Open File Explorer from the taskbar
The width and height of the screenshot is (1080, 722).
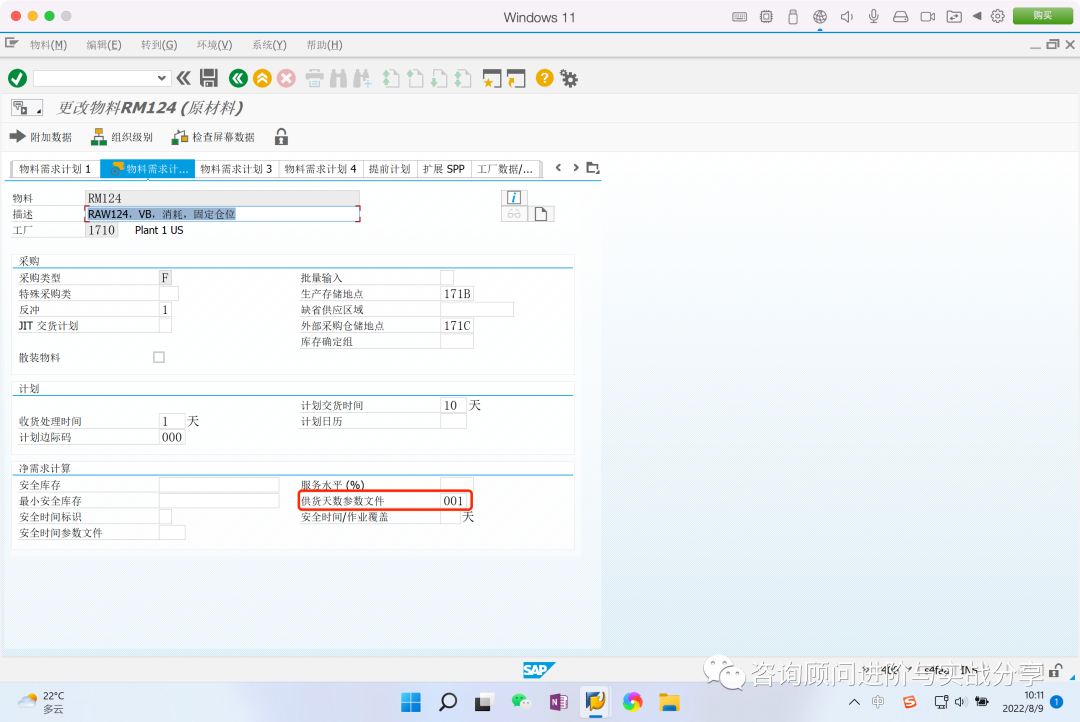pyautogui.click(x=669, y=702)
